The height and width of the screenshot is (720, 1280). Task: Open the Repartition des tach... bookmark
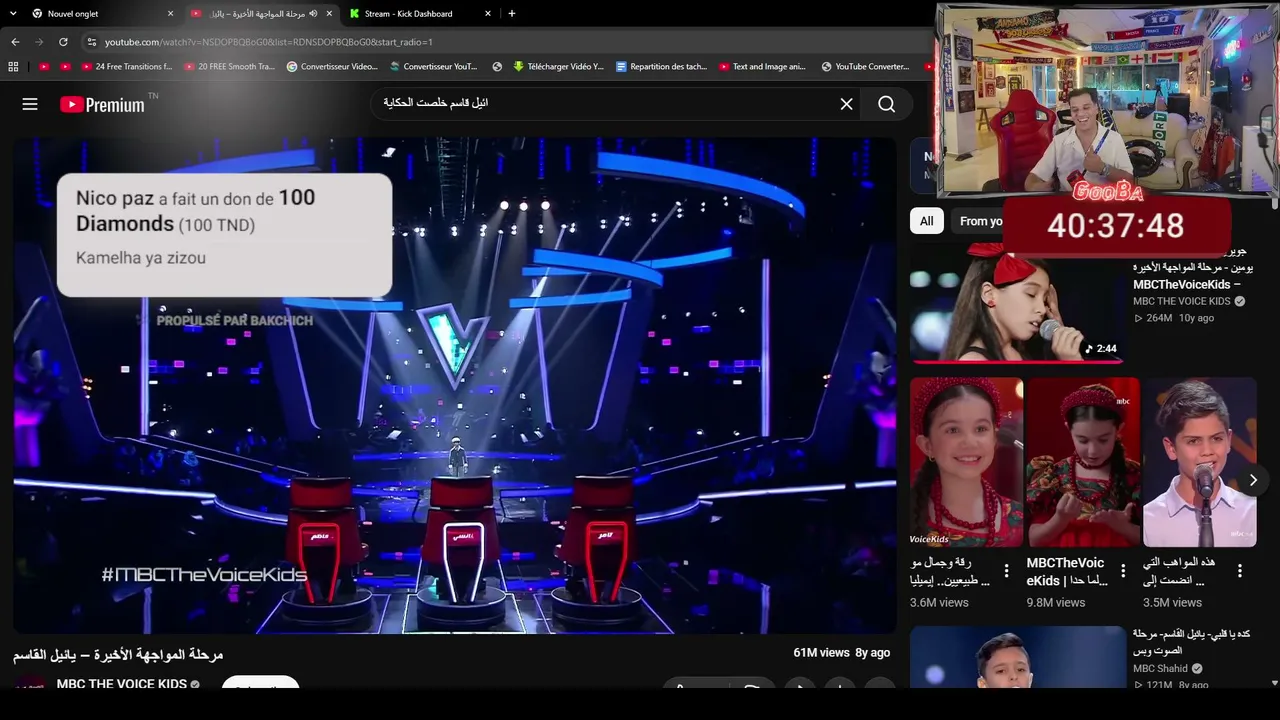click(x=661, y=67)
